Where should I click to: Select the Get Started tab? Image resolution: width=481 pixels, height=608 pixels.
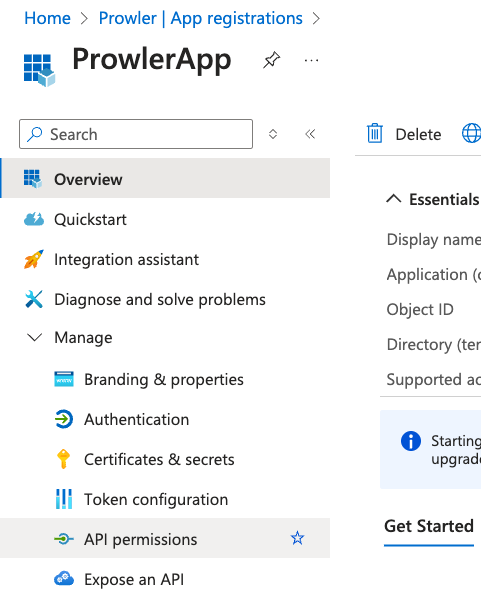[429, 527]
